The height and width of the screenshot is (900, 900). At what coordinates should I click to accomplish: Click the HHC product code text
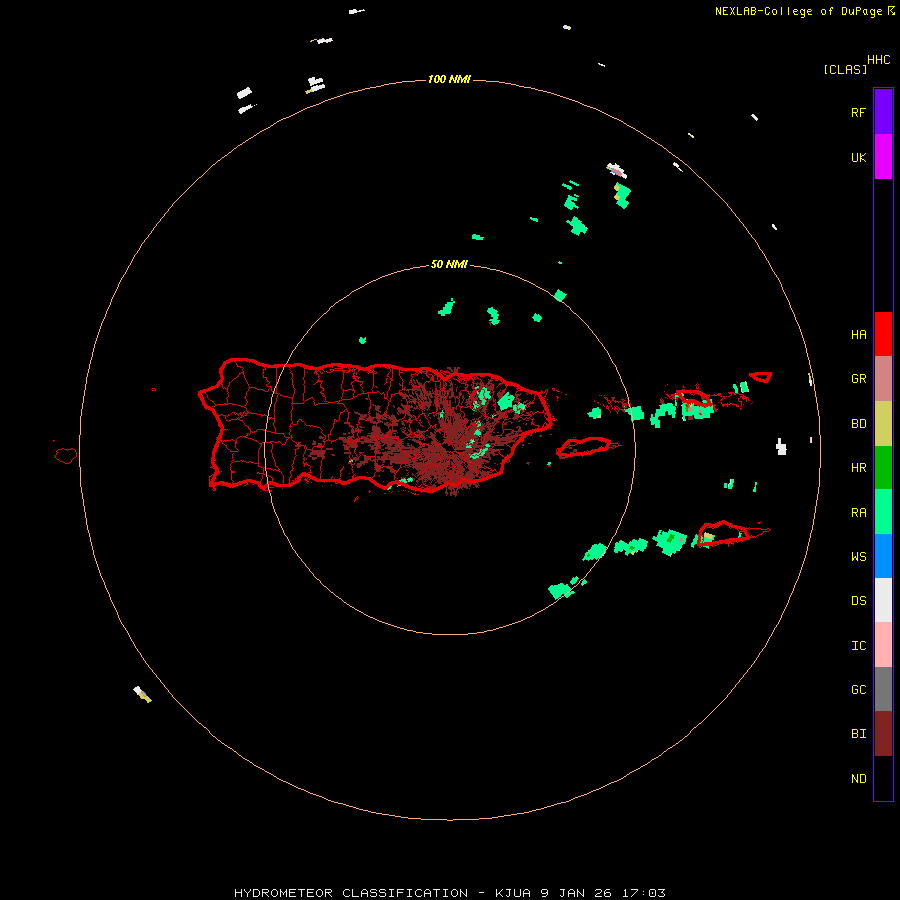[878, 60]
